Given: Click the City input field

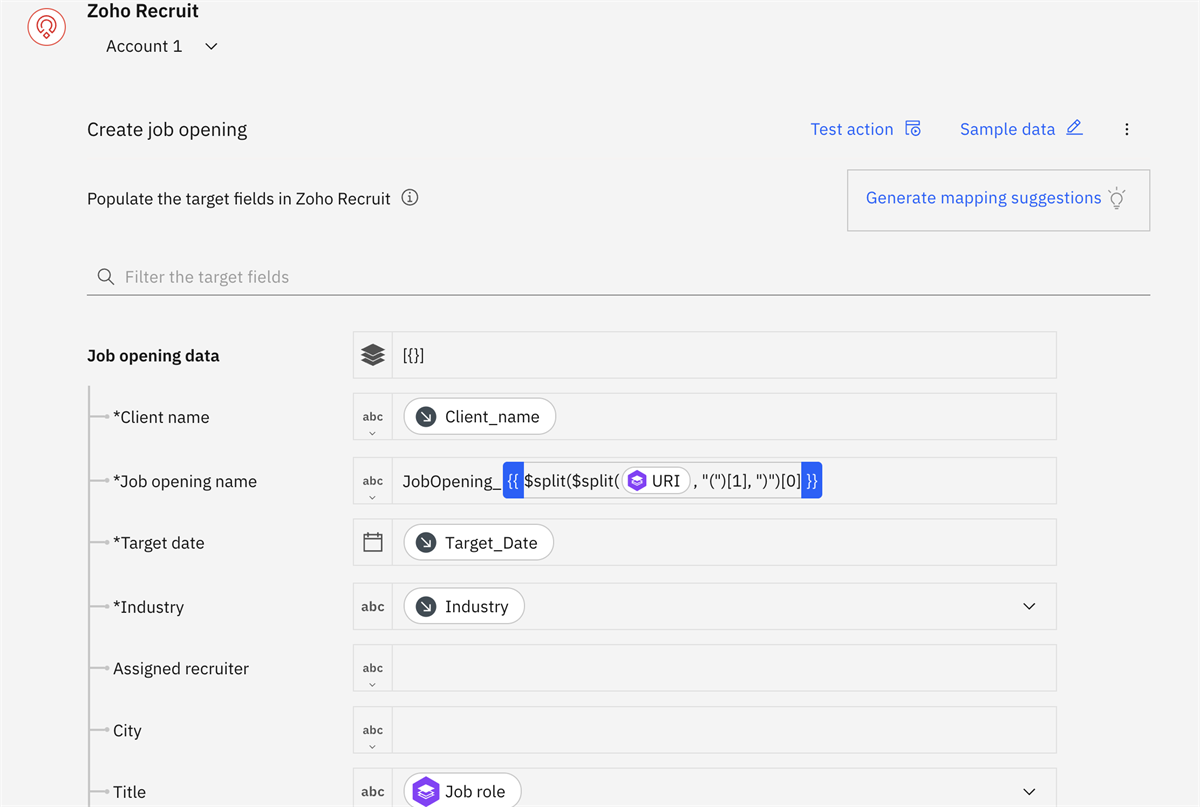Looking at the screenshot, I should click(x=724, y=730).
